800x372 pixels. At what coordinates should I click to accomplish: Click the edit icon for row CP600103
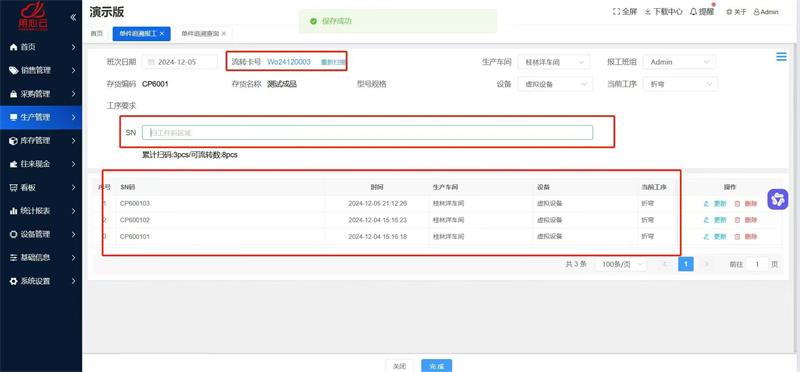[706, 204]
